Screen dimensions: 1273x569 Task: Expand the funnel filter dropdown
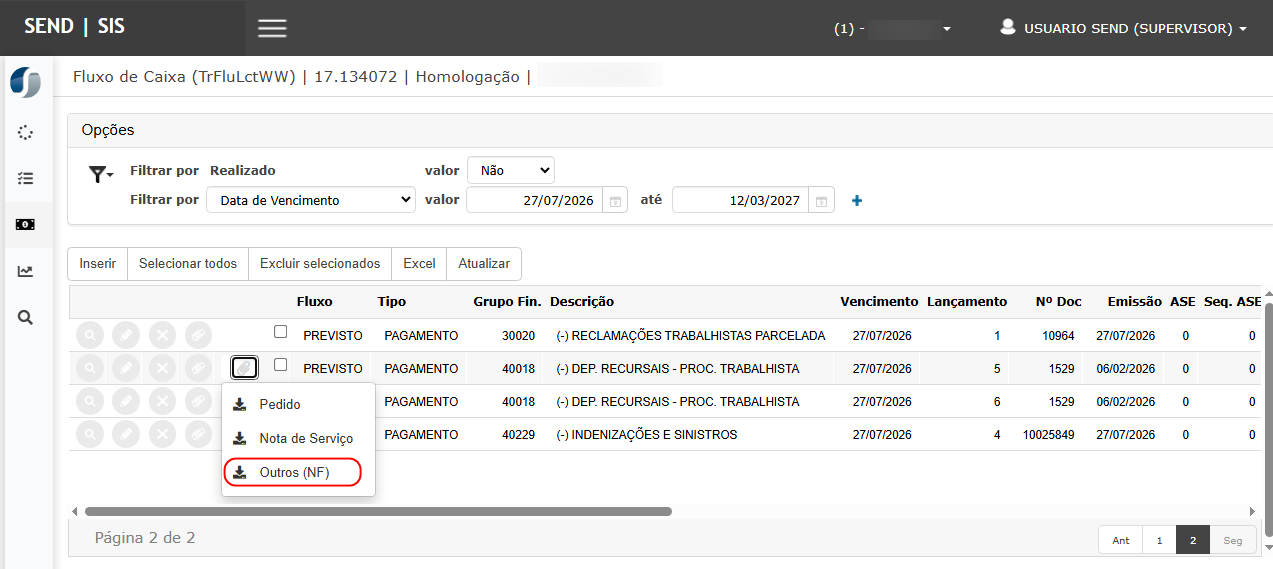pyautogui.click(x=100, y=175)
